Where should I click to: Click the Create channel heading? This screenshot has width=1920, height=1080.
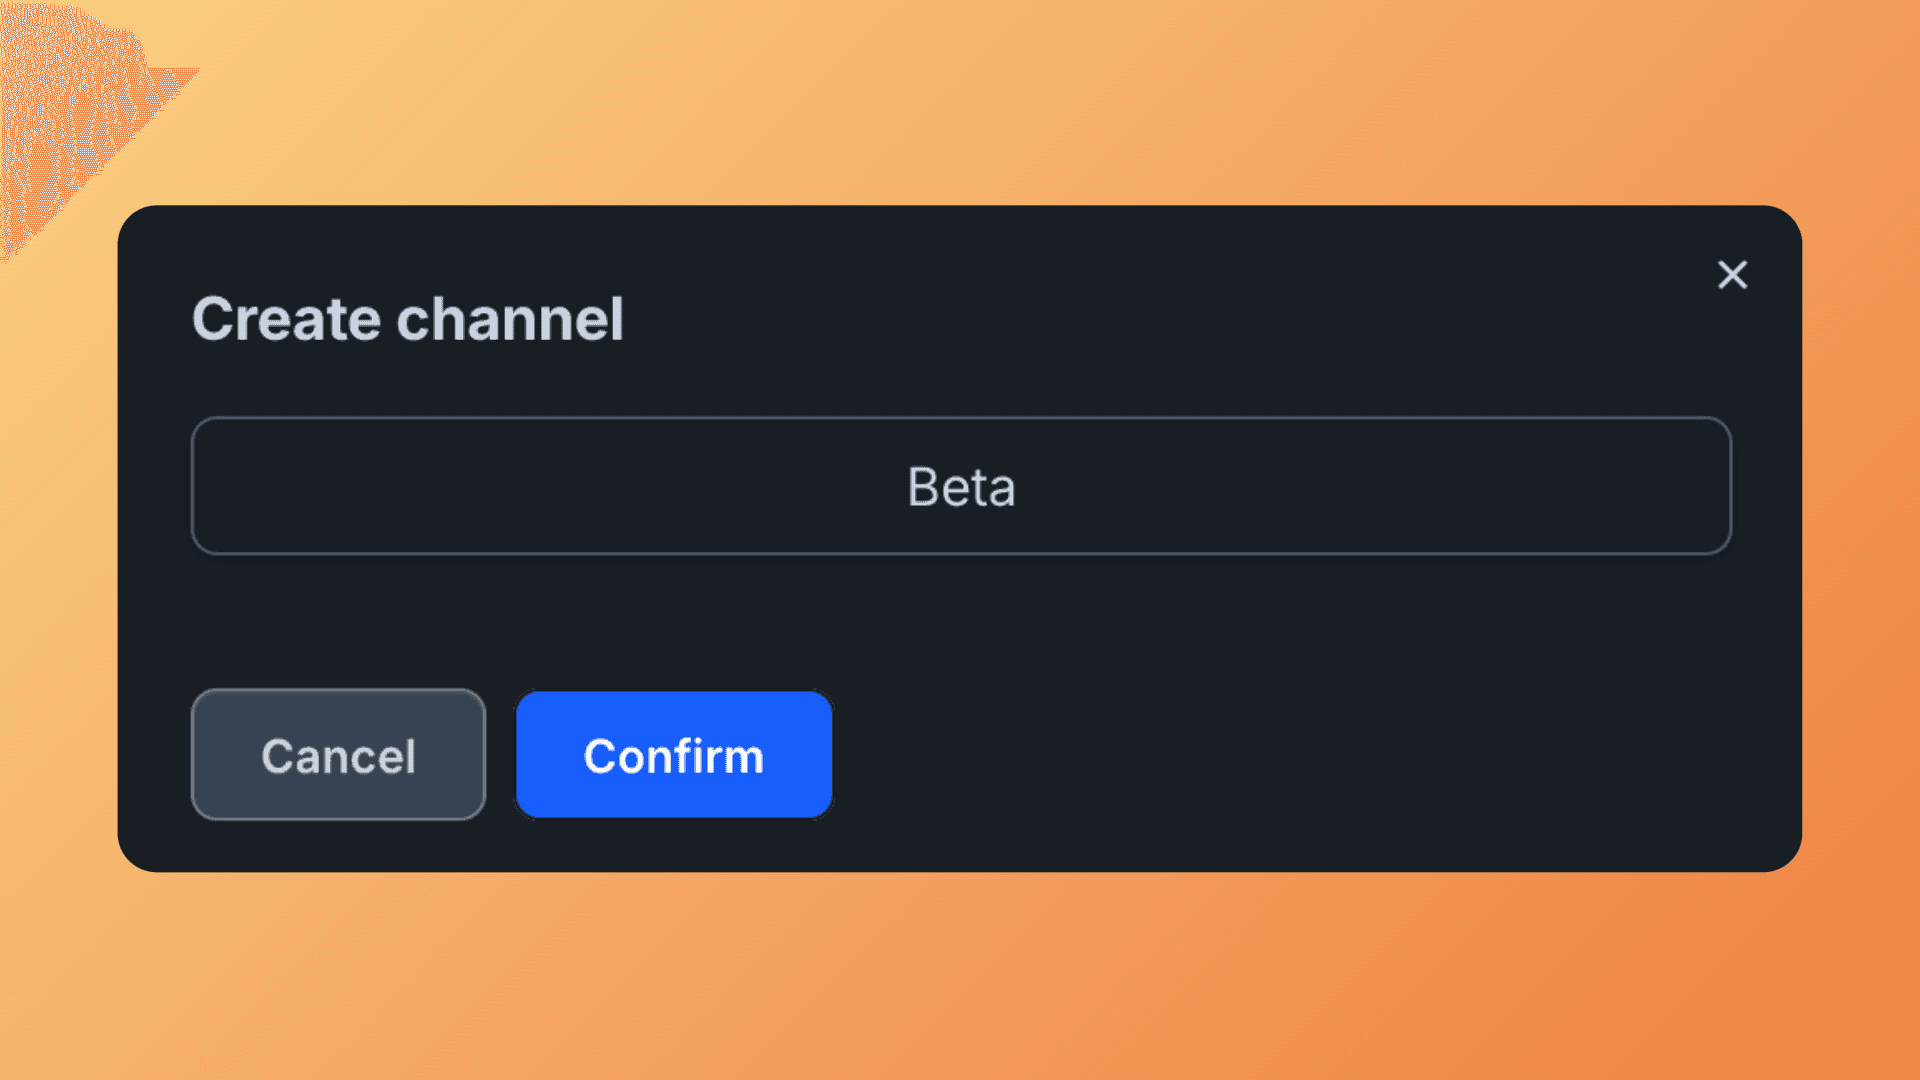408,319
